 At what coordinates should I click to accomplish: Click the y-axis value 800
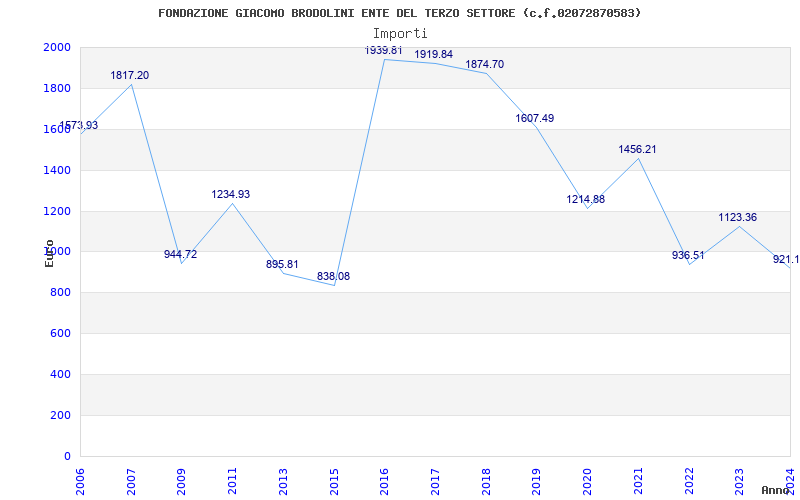(x=62, y=292)
